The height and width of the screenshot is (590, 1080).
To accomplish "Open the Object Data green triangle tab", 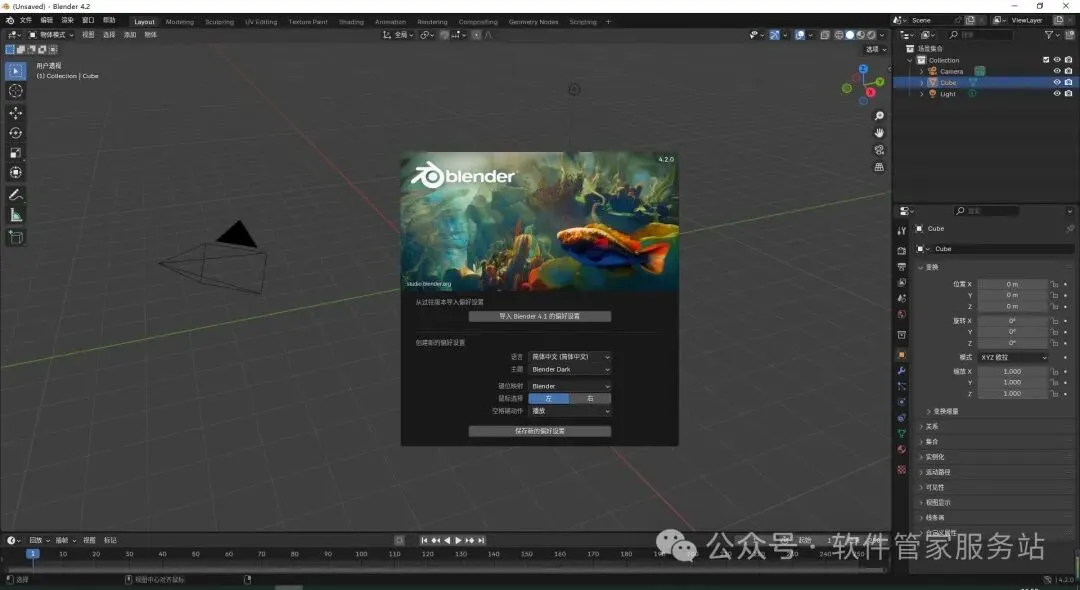I will click(x=902, y=434).
